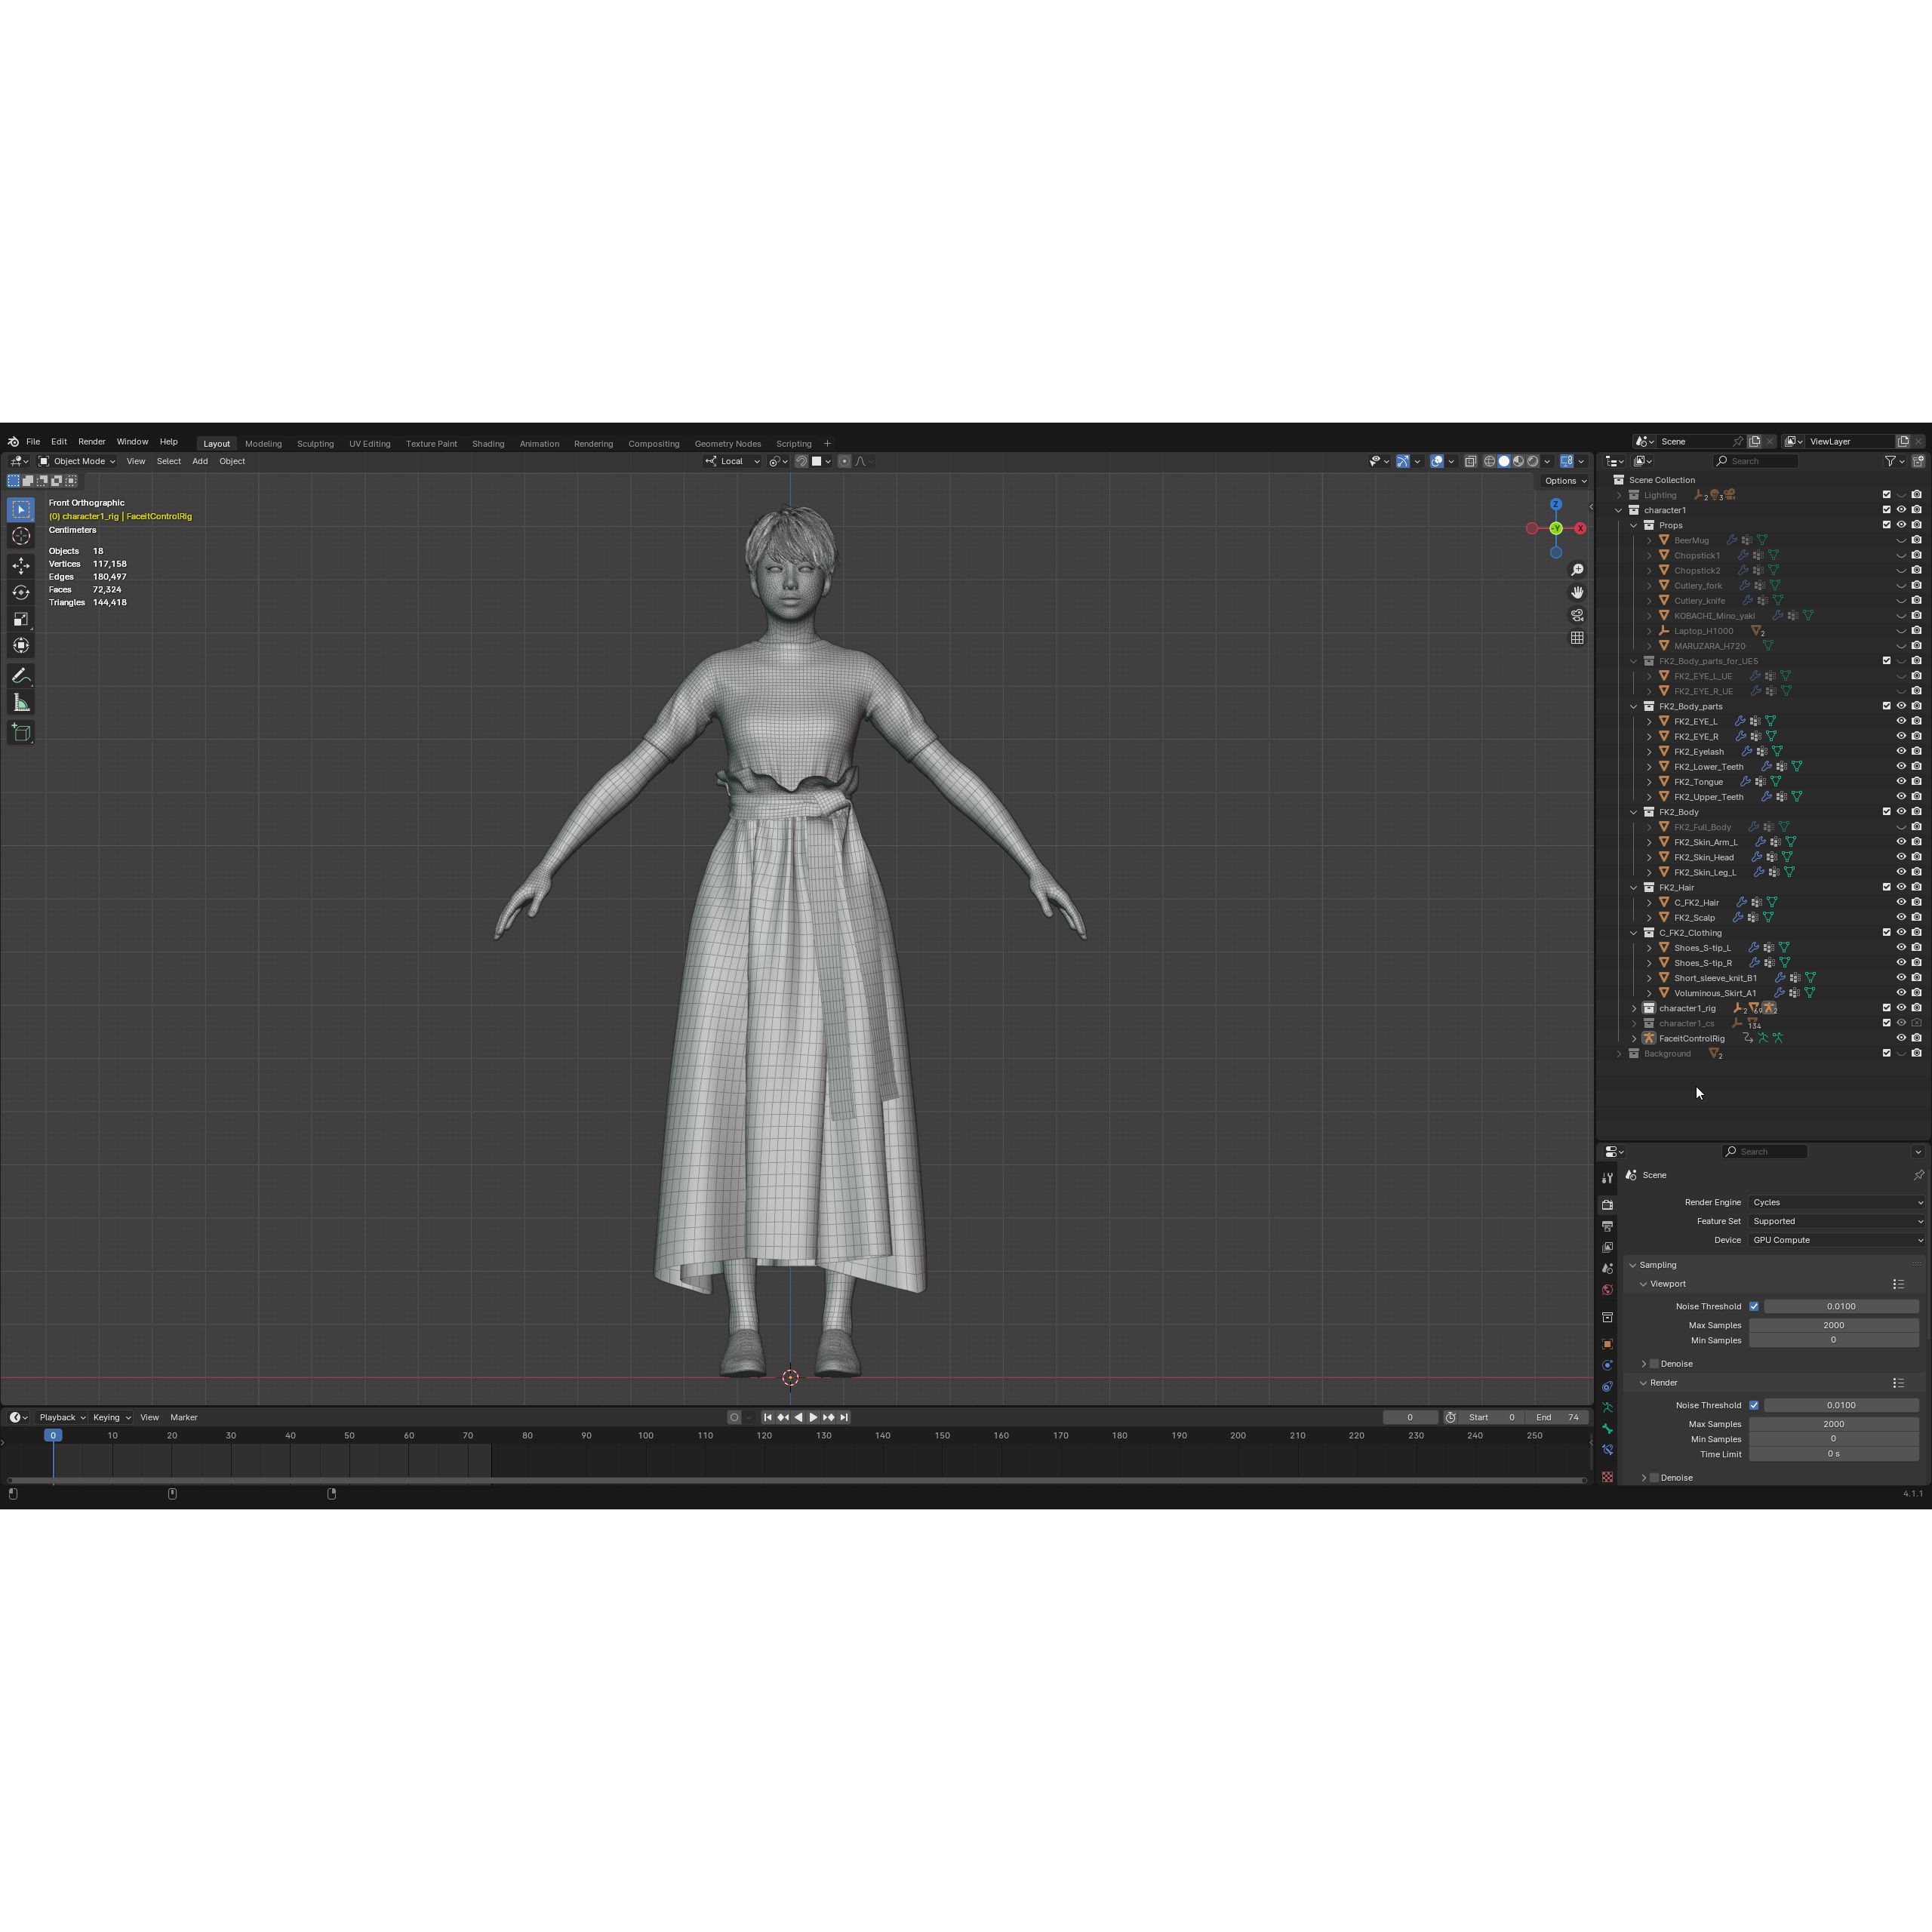Select the Measure tool
The image size is (1932, 1932).
(21, 701)
